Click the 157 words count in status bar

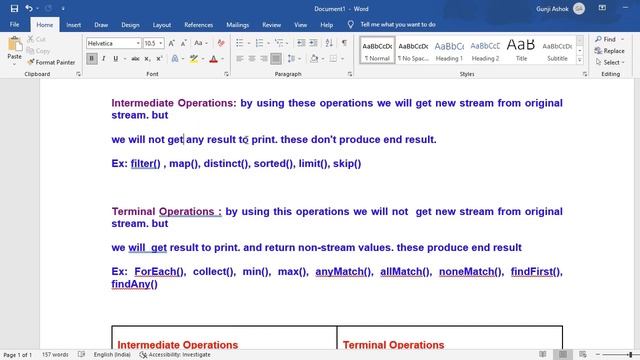click(x=55, y=354)
